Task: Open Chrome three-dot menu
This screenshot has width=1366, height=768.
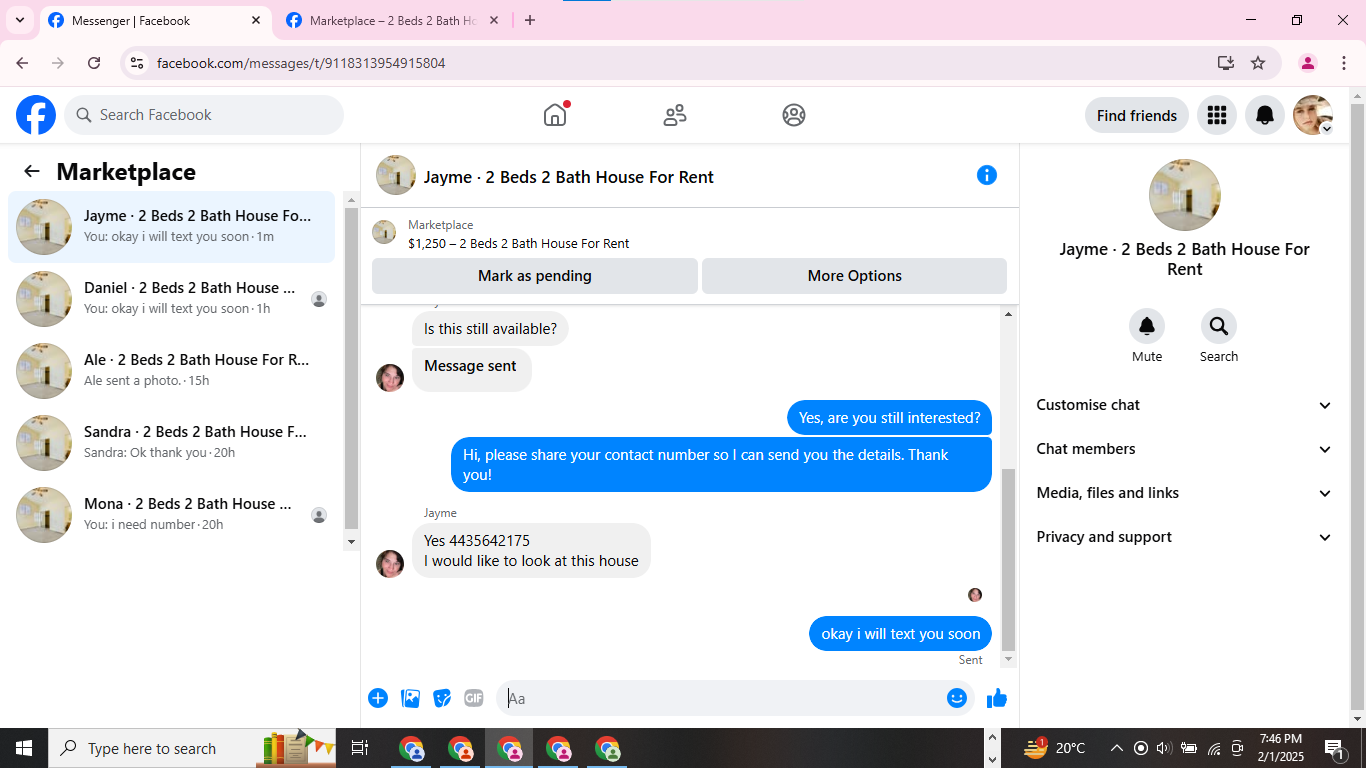Action: coord(1344,63)
